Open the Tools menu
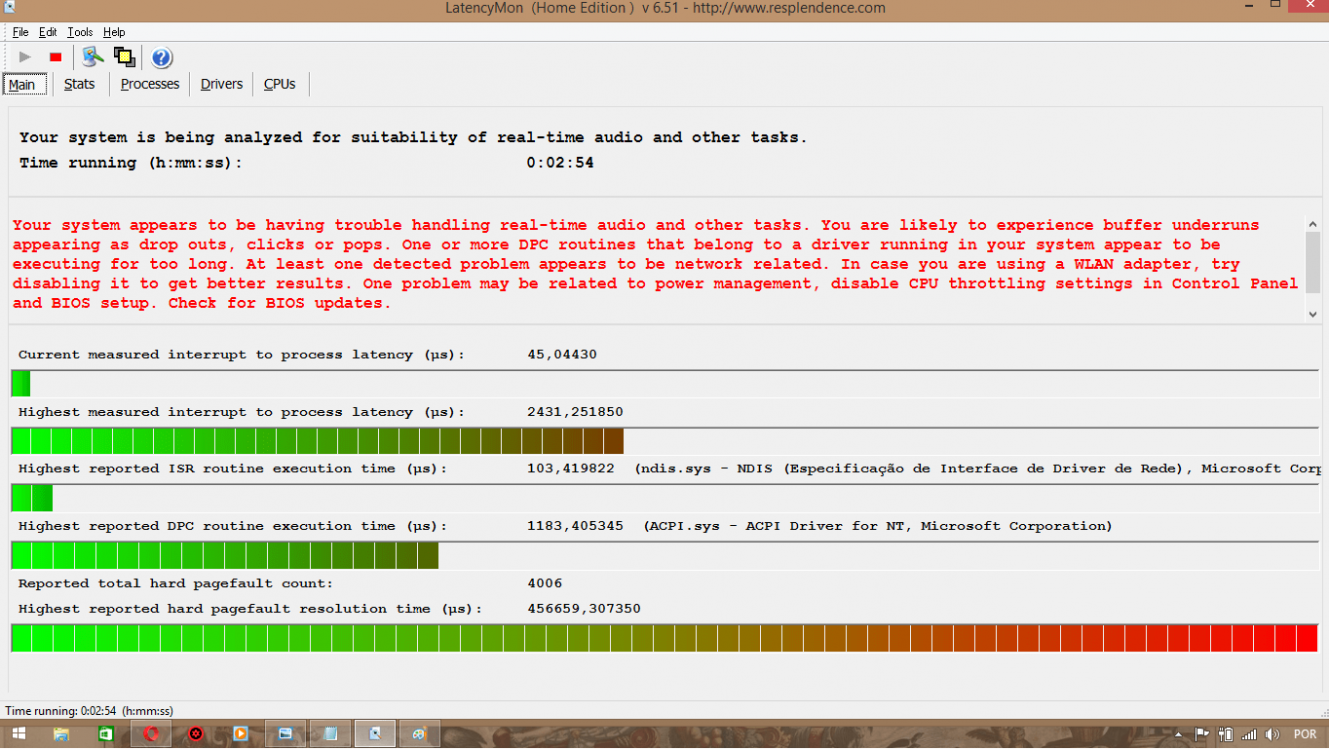 point(80,32)
